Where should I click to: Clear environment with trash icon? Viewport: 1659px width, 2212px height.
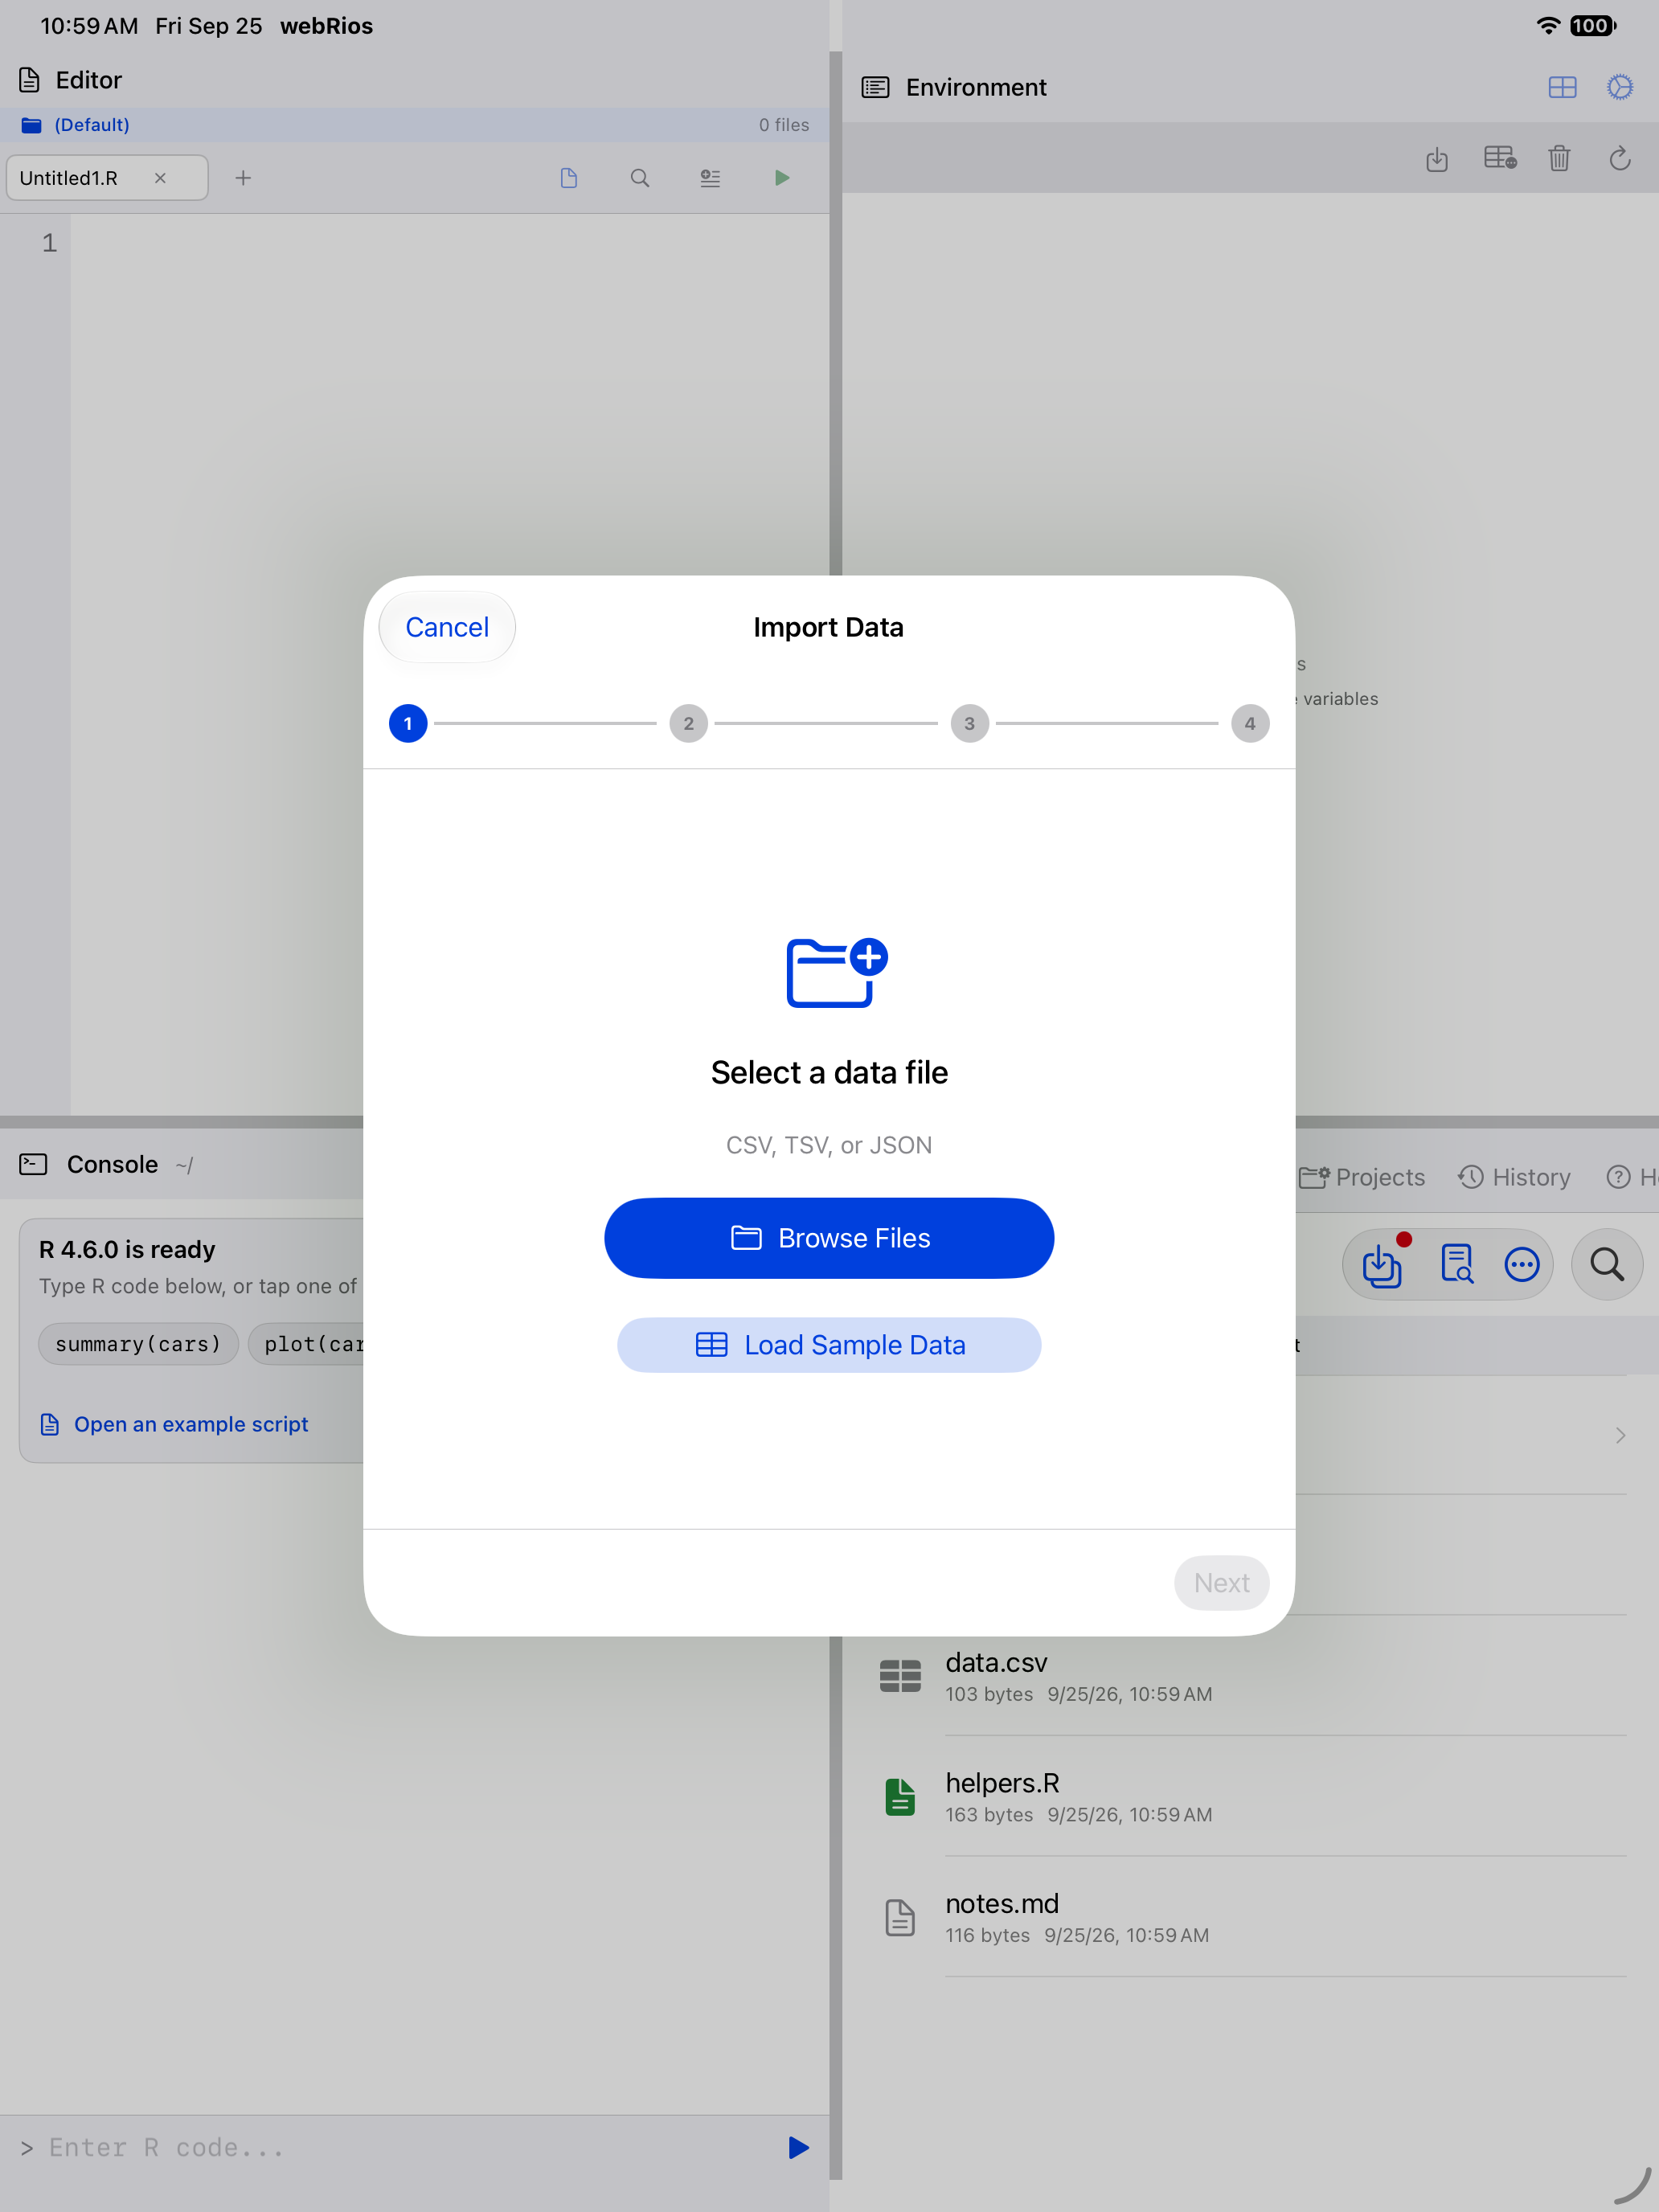pos(1559,158)
